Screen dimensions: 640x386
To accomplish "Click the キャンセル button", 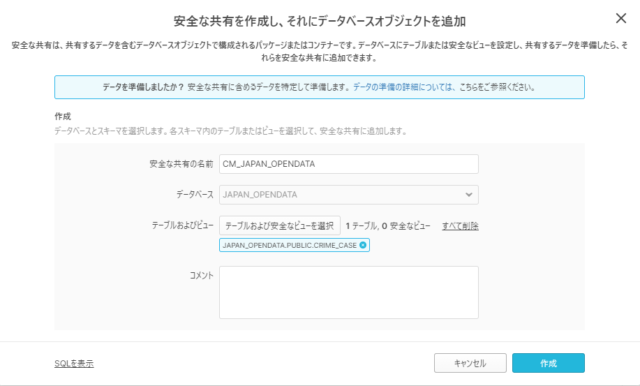I will point(470,363).
